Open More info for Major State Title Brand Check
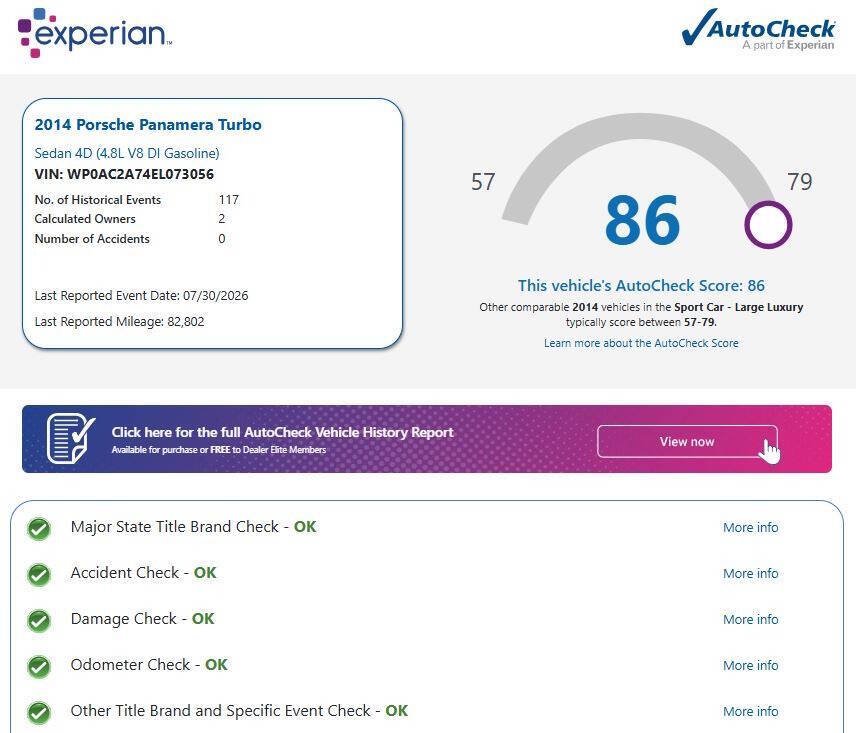864x733 pixels. click(x=750, y=527)
